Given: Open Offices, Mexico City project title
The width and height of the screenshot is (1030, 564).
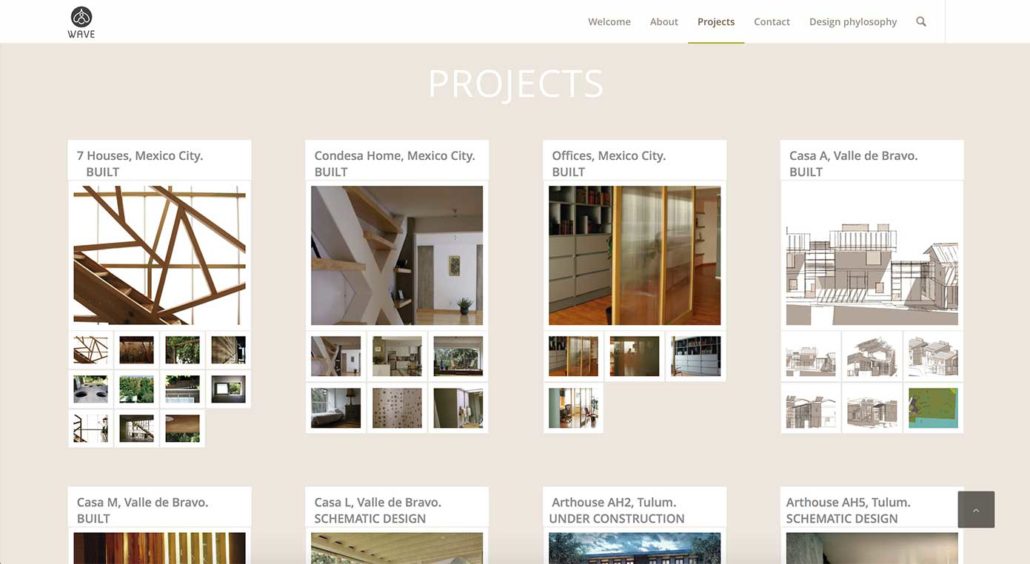Looking at the screenshot, I should 608,156.
